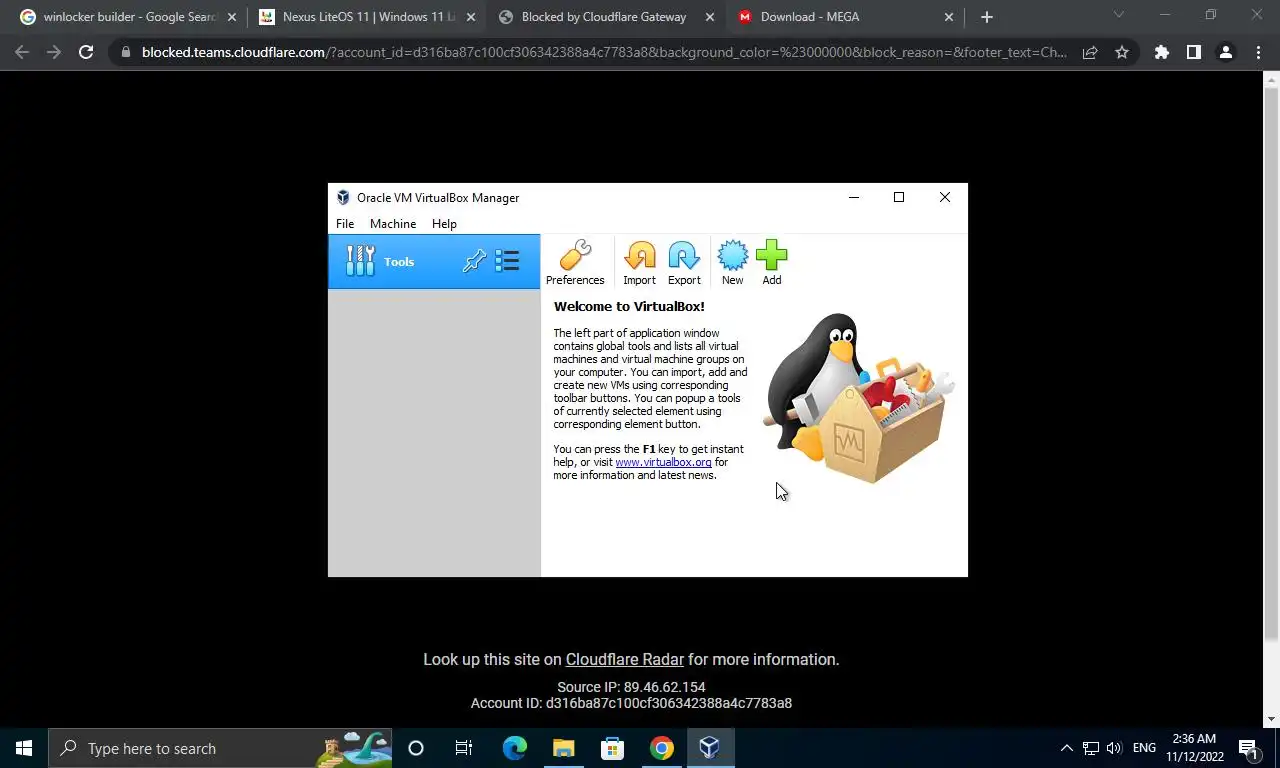Open the Help menu in VirtualBox
Viewport: 1280px width, 768px height.
(444, 224)
